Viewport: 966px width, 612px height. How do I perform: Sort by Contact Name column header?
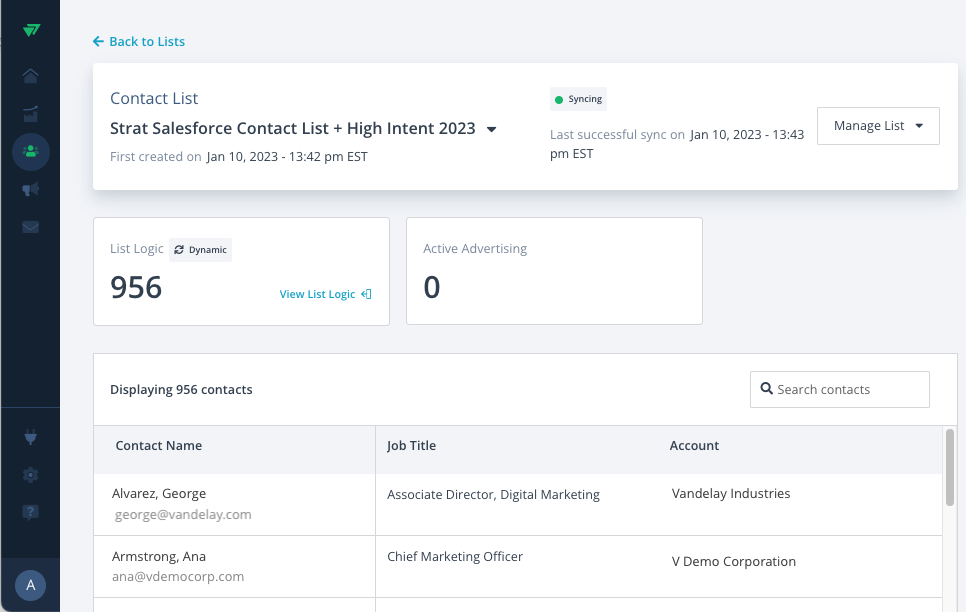[x=158, y=446]
